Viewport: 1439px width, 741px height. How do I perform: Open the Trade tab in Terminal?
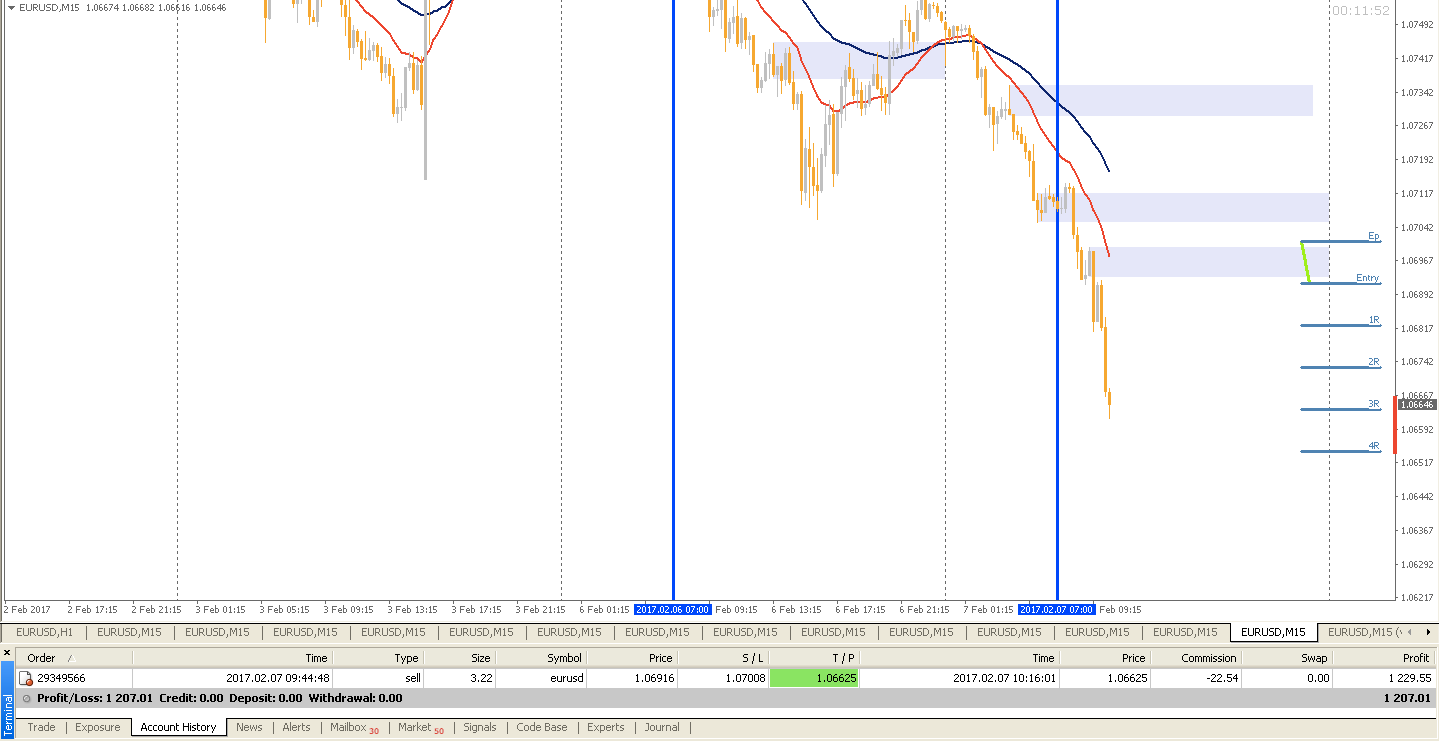click(41, 727)
